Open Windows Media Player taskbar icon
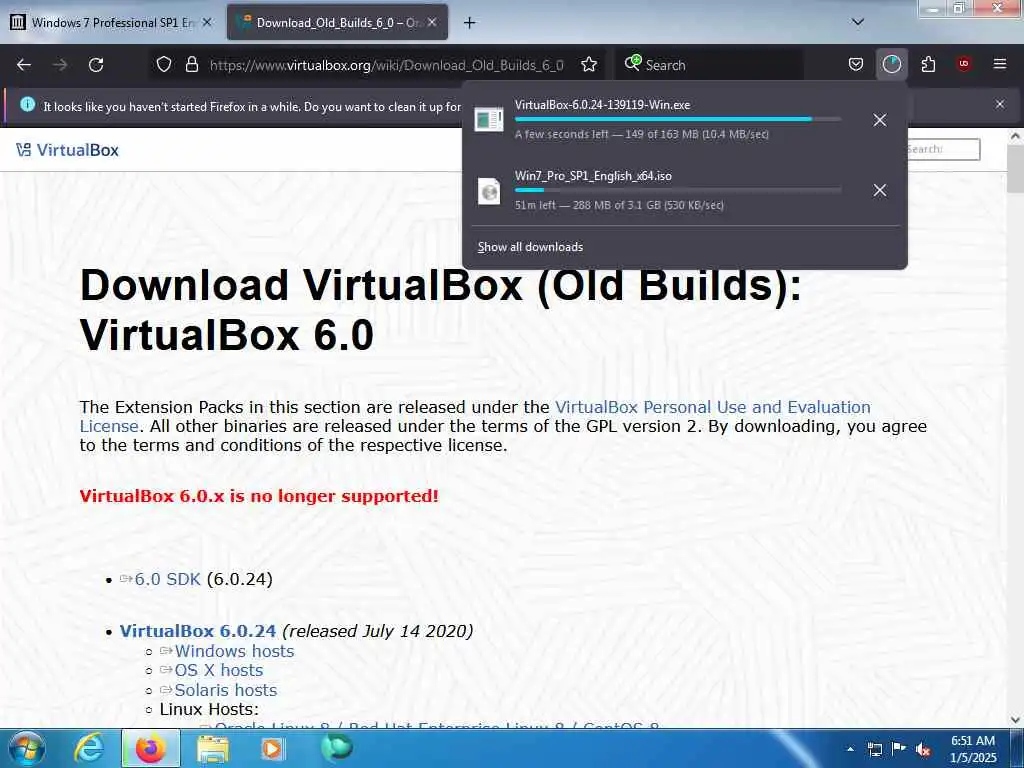The image size is (1024, 768). pos(273,748)
